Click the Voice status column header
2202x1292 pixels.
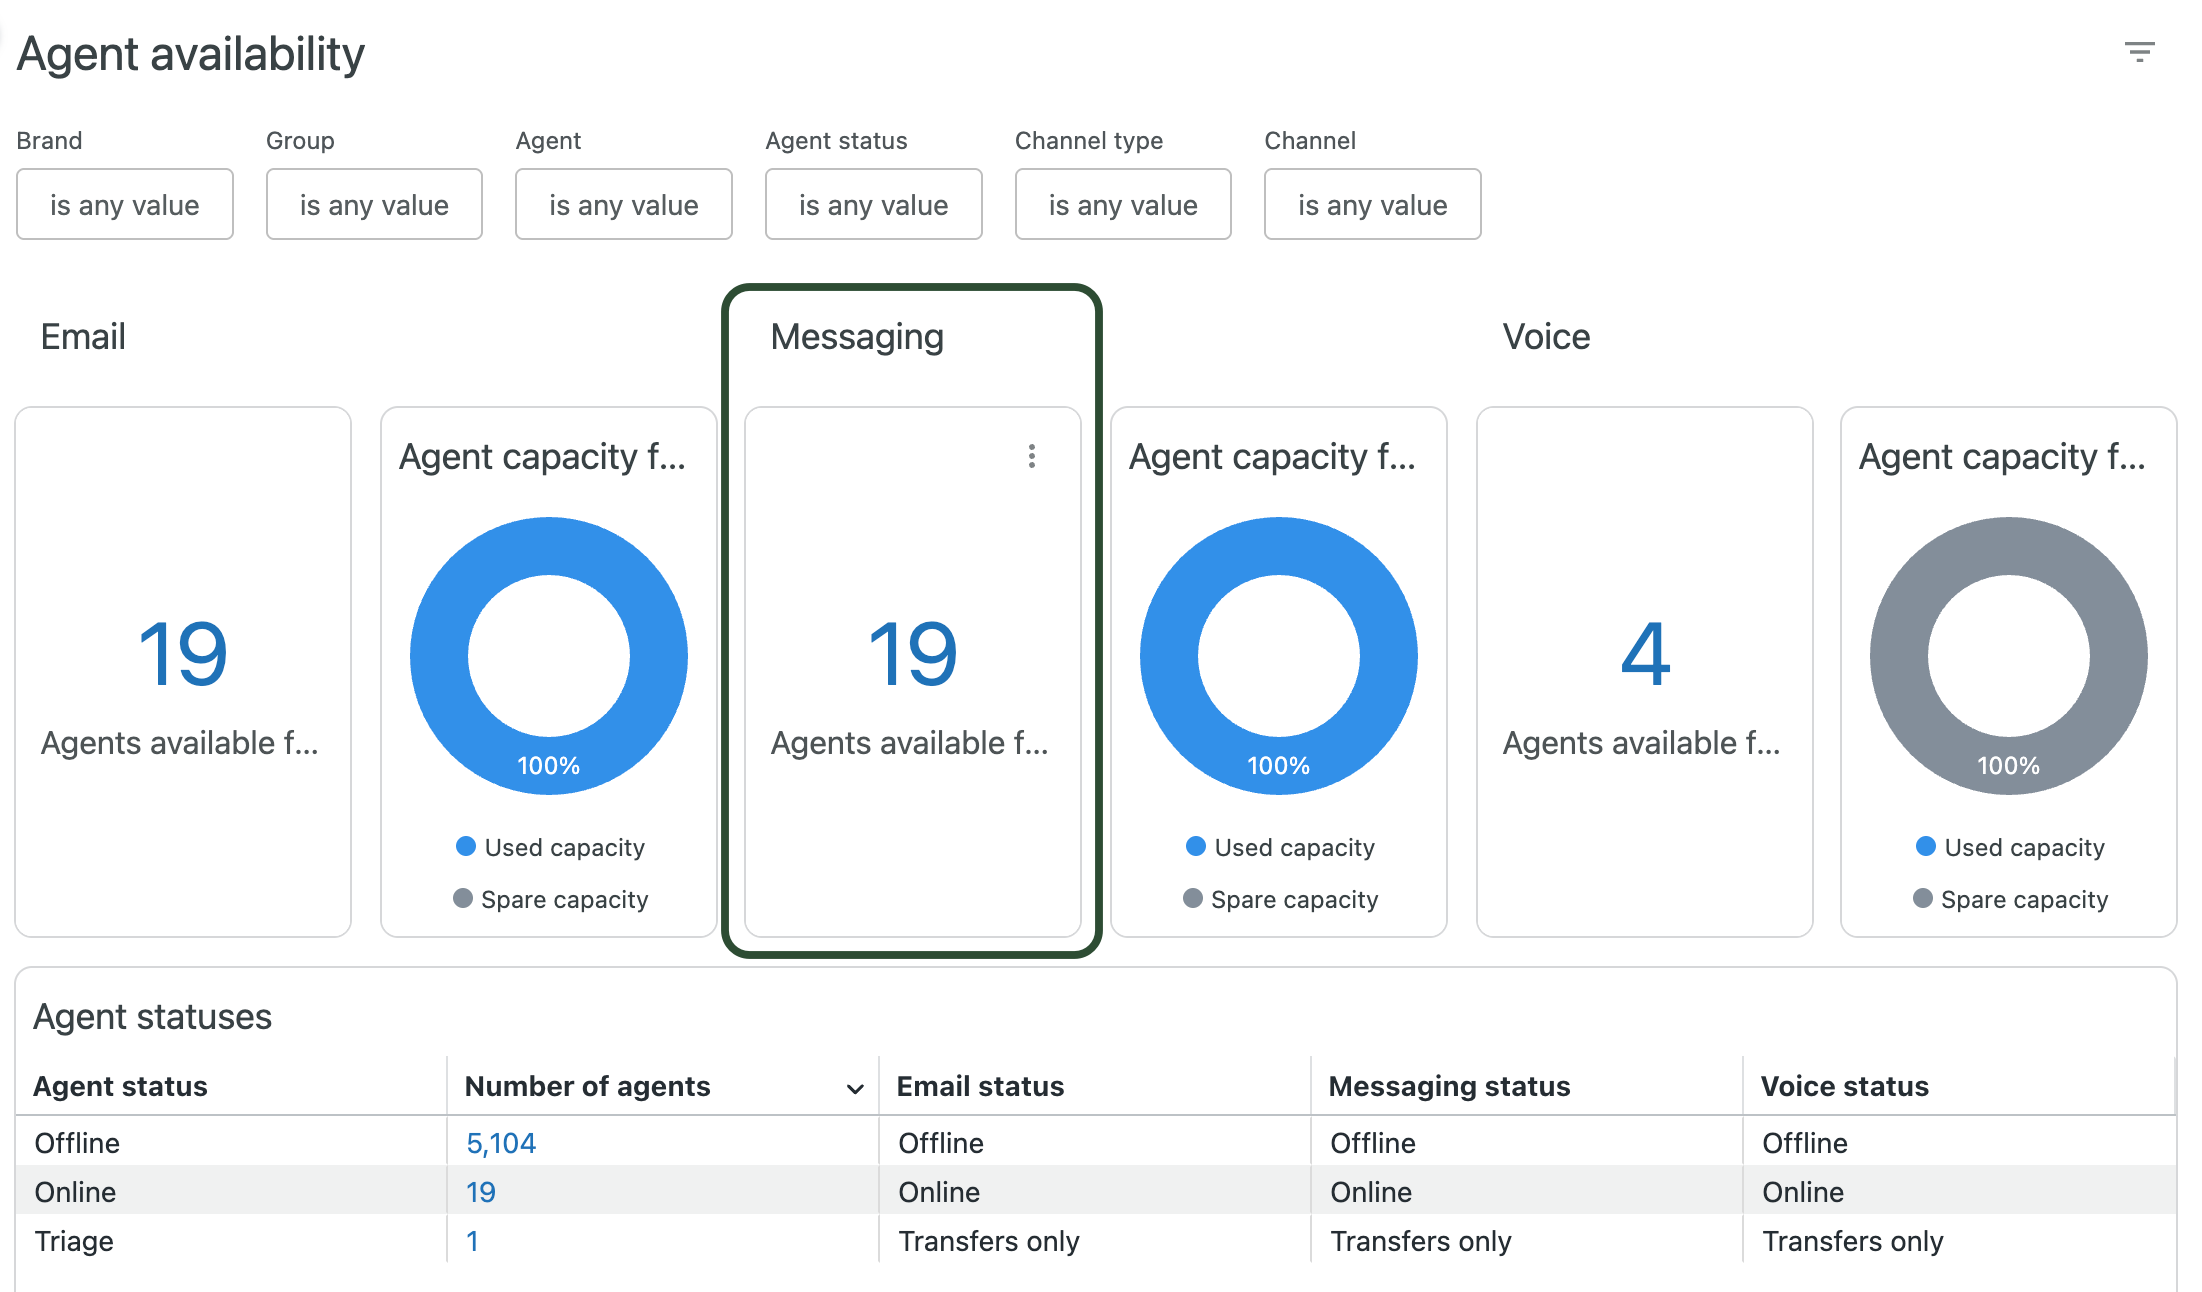pos(1844,1086)
